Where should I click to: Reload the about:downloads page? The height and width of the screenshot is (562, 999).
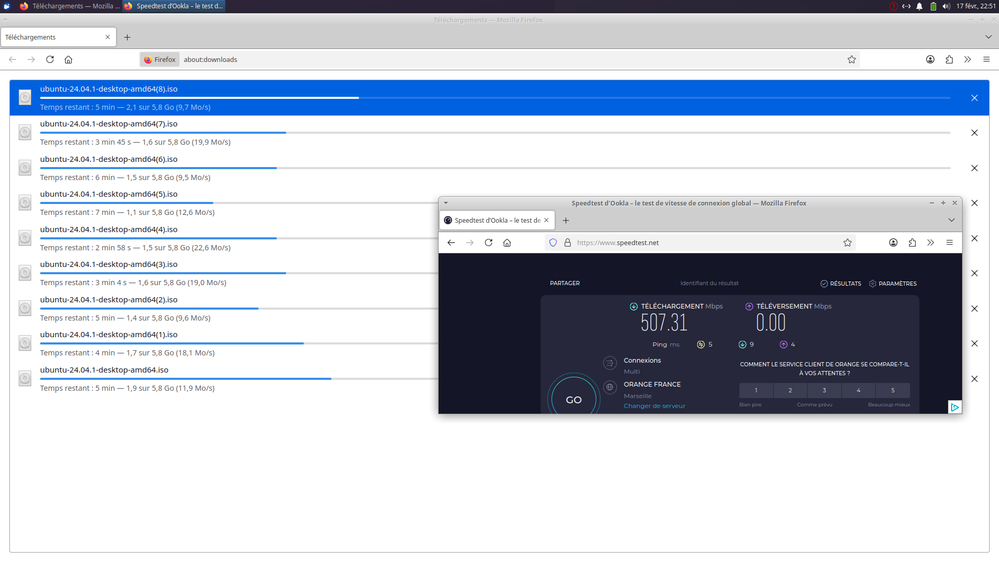click(50, 59)
